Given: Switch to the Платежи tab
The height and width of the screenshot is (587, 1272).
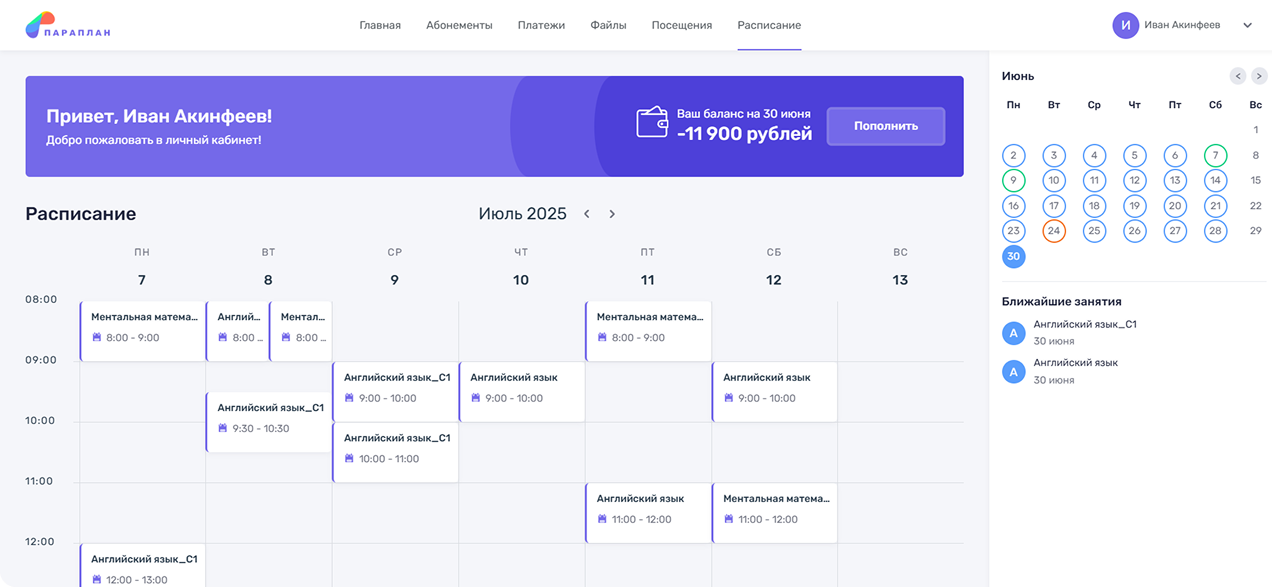Looking at the screenshot, I should pos(541,26).
